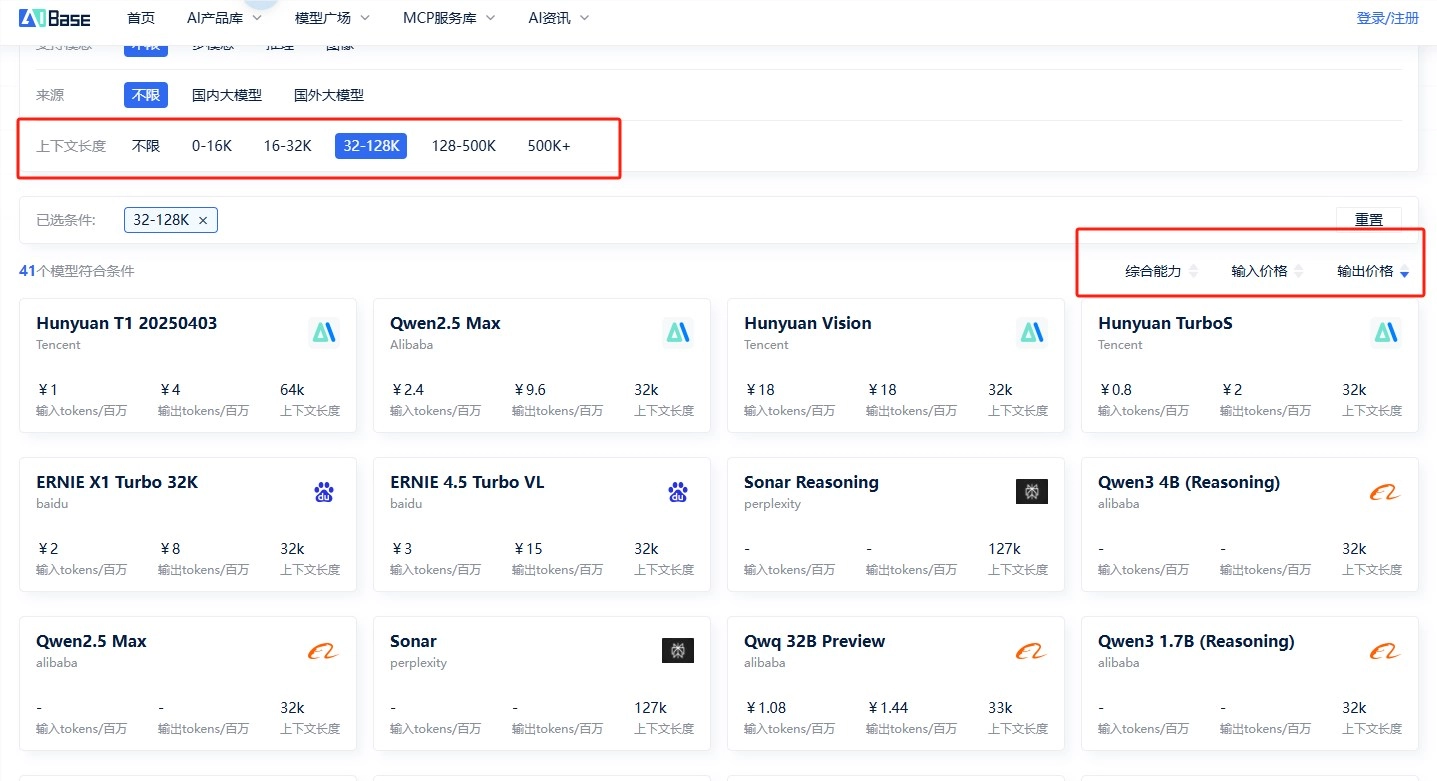
Task: Expand the AI产品库 menu
Action: click(224, 18)
